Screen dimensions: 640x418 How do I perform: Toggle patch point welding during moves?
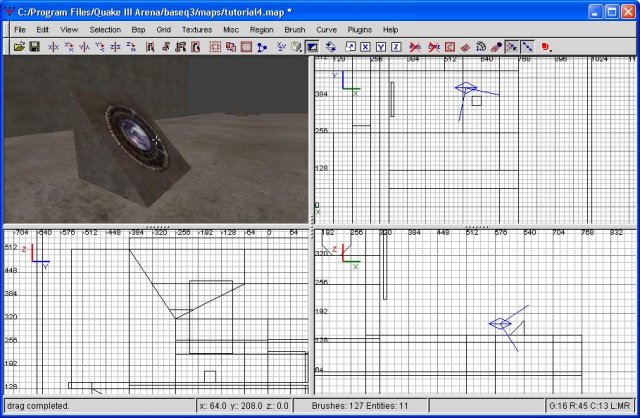click(512, 47)
